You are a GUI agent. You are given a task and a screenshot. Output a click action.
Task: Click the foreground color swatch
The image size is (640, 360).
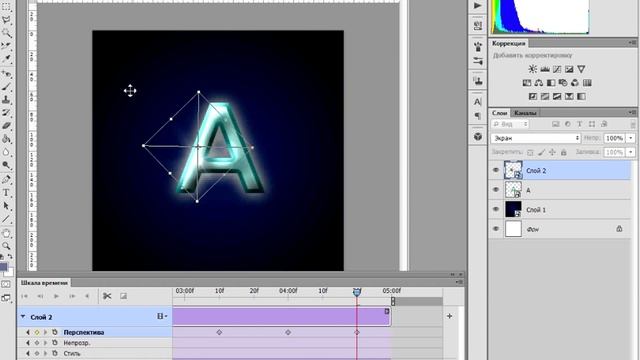coord(3,267)
